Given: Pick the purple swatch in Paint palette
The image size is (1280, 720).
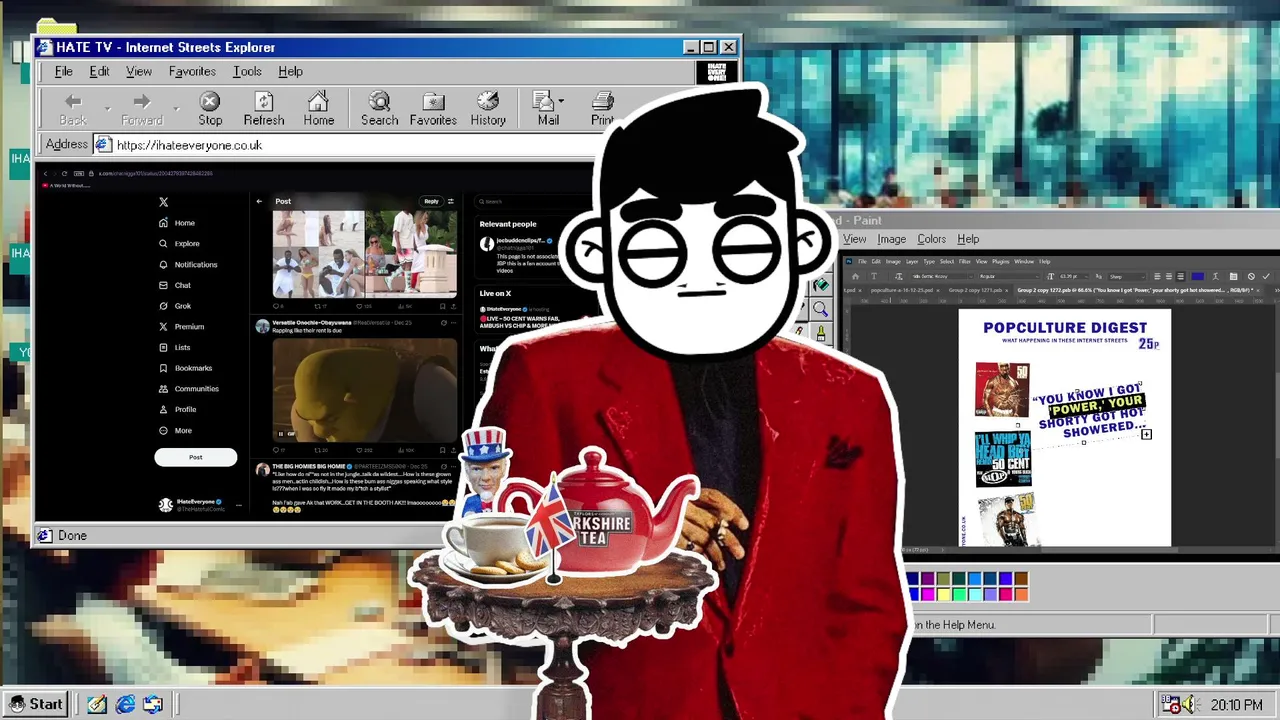Looking at the screenshot, I should (x=926, y=580).
